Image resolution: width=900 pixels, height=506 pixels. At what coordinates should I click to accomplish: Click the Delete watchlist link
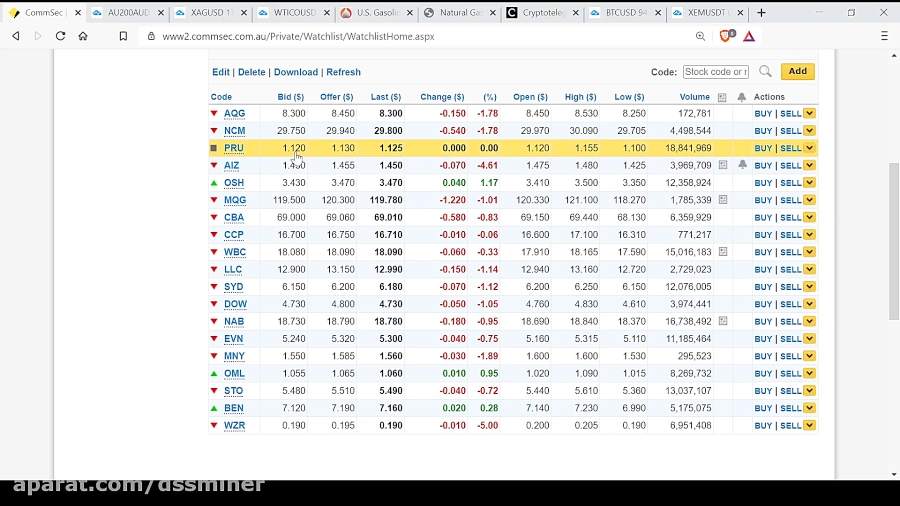tap(251, 72)
